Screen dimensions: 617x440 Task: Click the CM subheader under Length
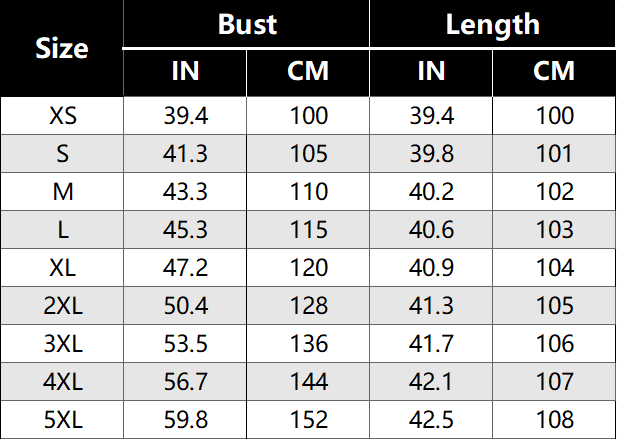click(x=554, y=71)
